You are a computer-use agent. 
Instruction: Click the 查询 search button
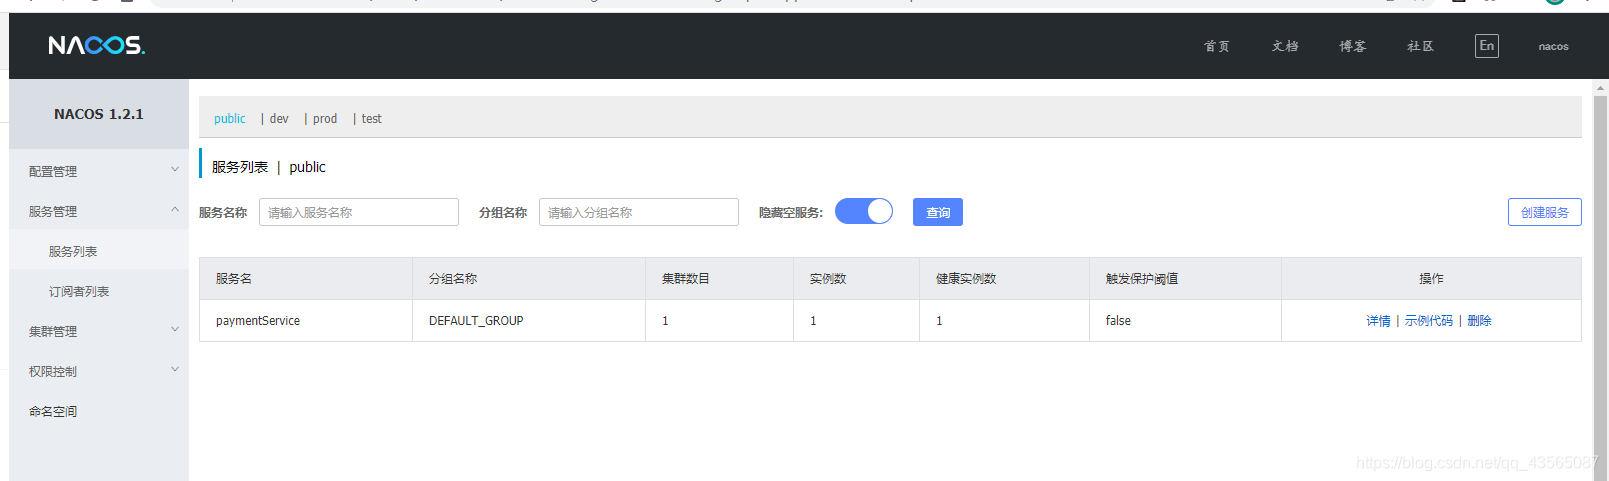click(938, 212)
